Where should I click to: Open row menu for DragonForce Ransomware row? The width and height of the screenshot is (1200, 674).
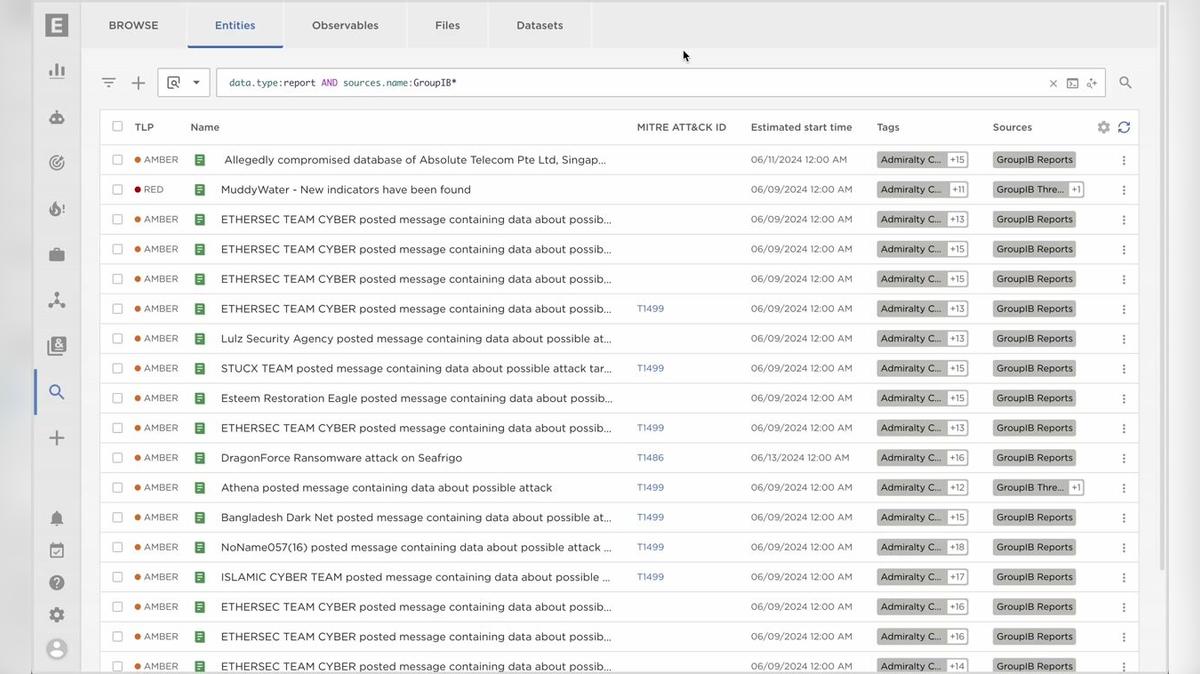click(1124, 458)
